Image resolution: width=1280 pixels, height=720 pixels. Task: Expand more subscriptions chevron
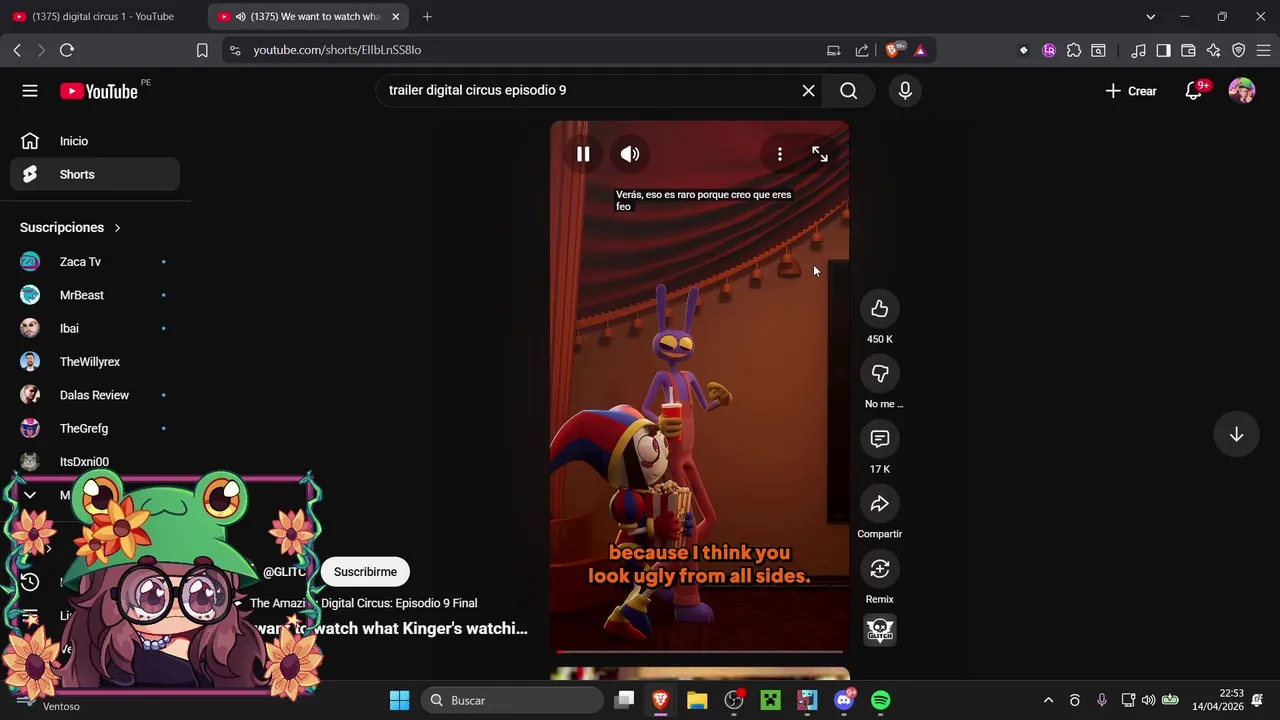tap(30, 495)
